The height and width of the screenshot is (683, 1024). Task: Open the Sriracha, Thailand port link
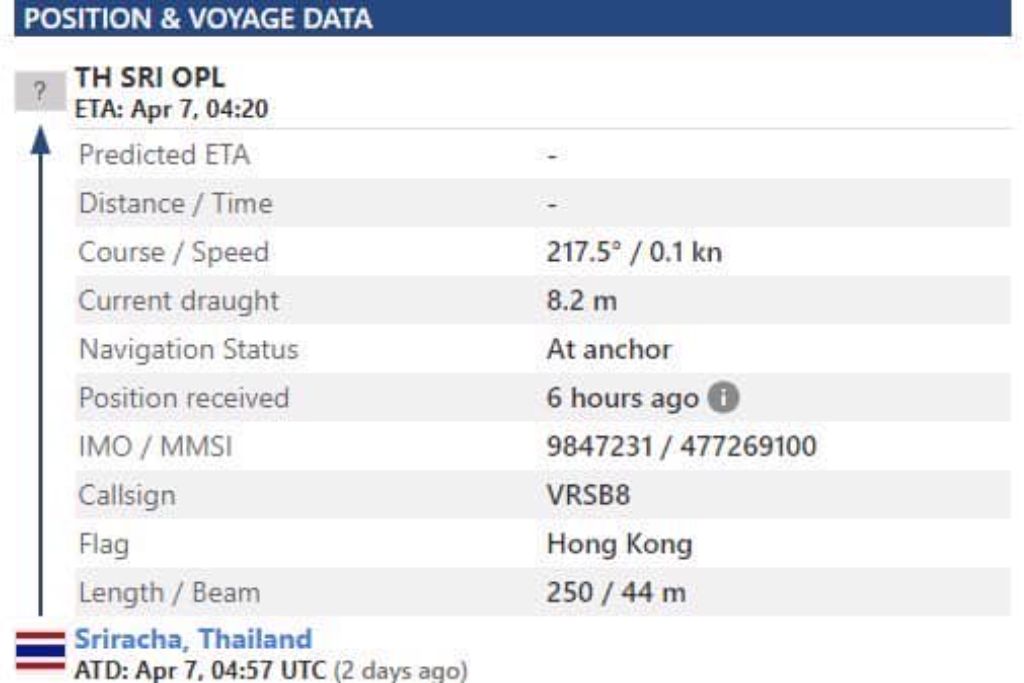[193, 639]
